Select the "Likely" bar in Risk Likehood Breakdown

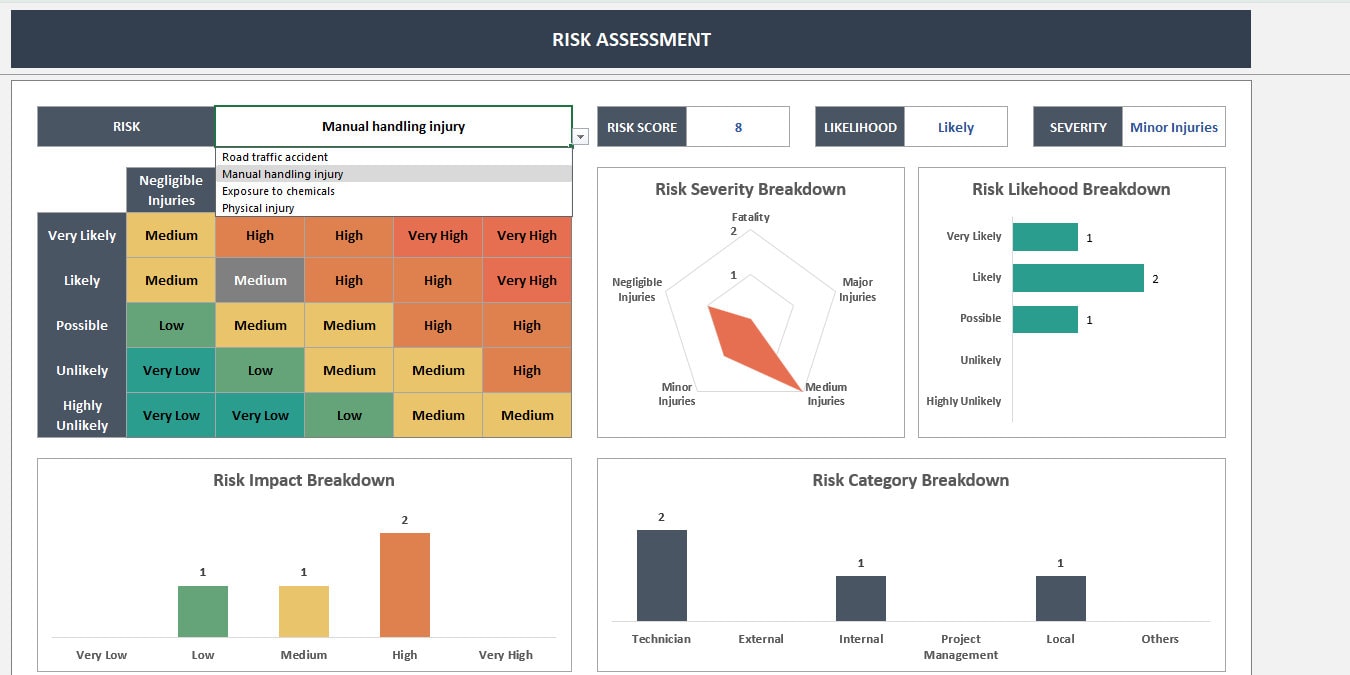(x=1078, y=277)
